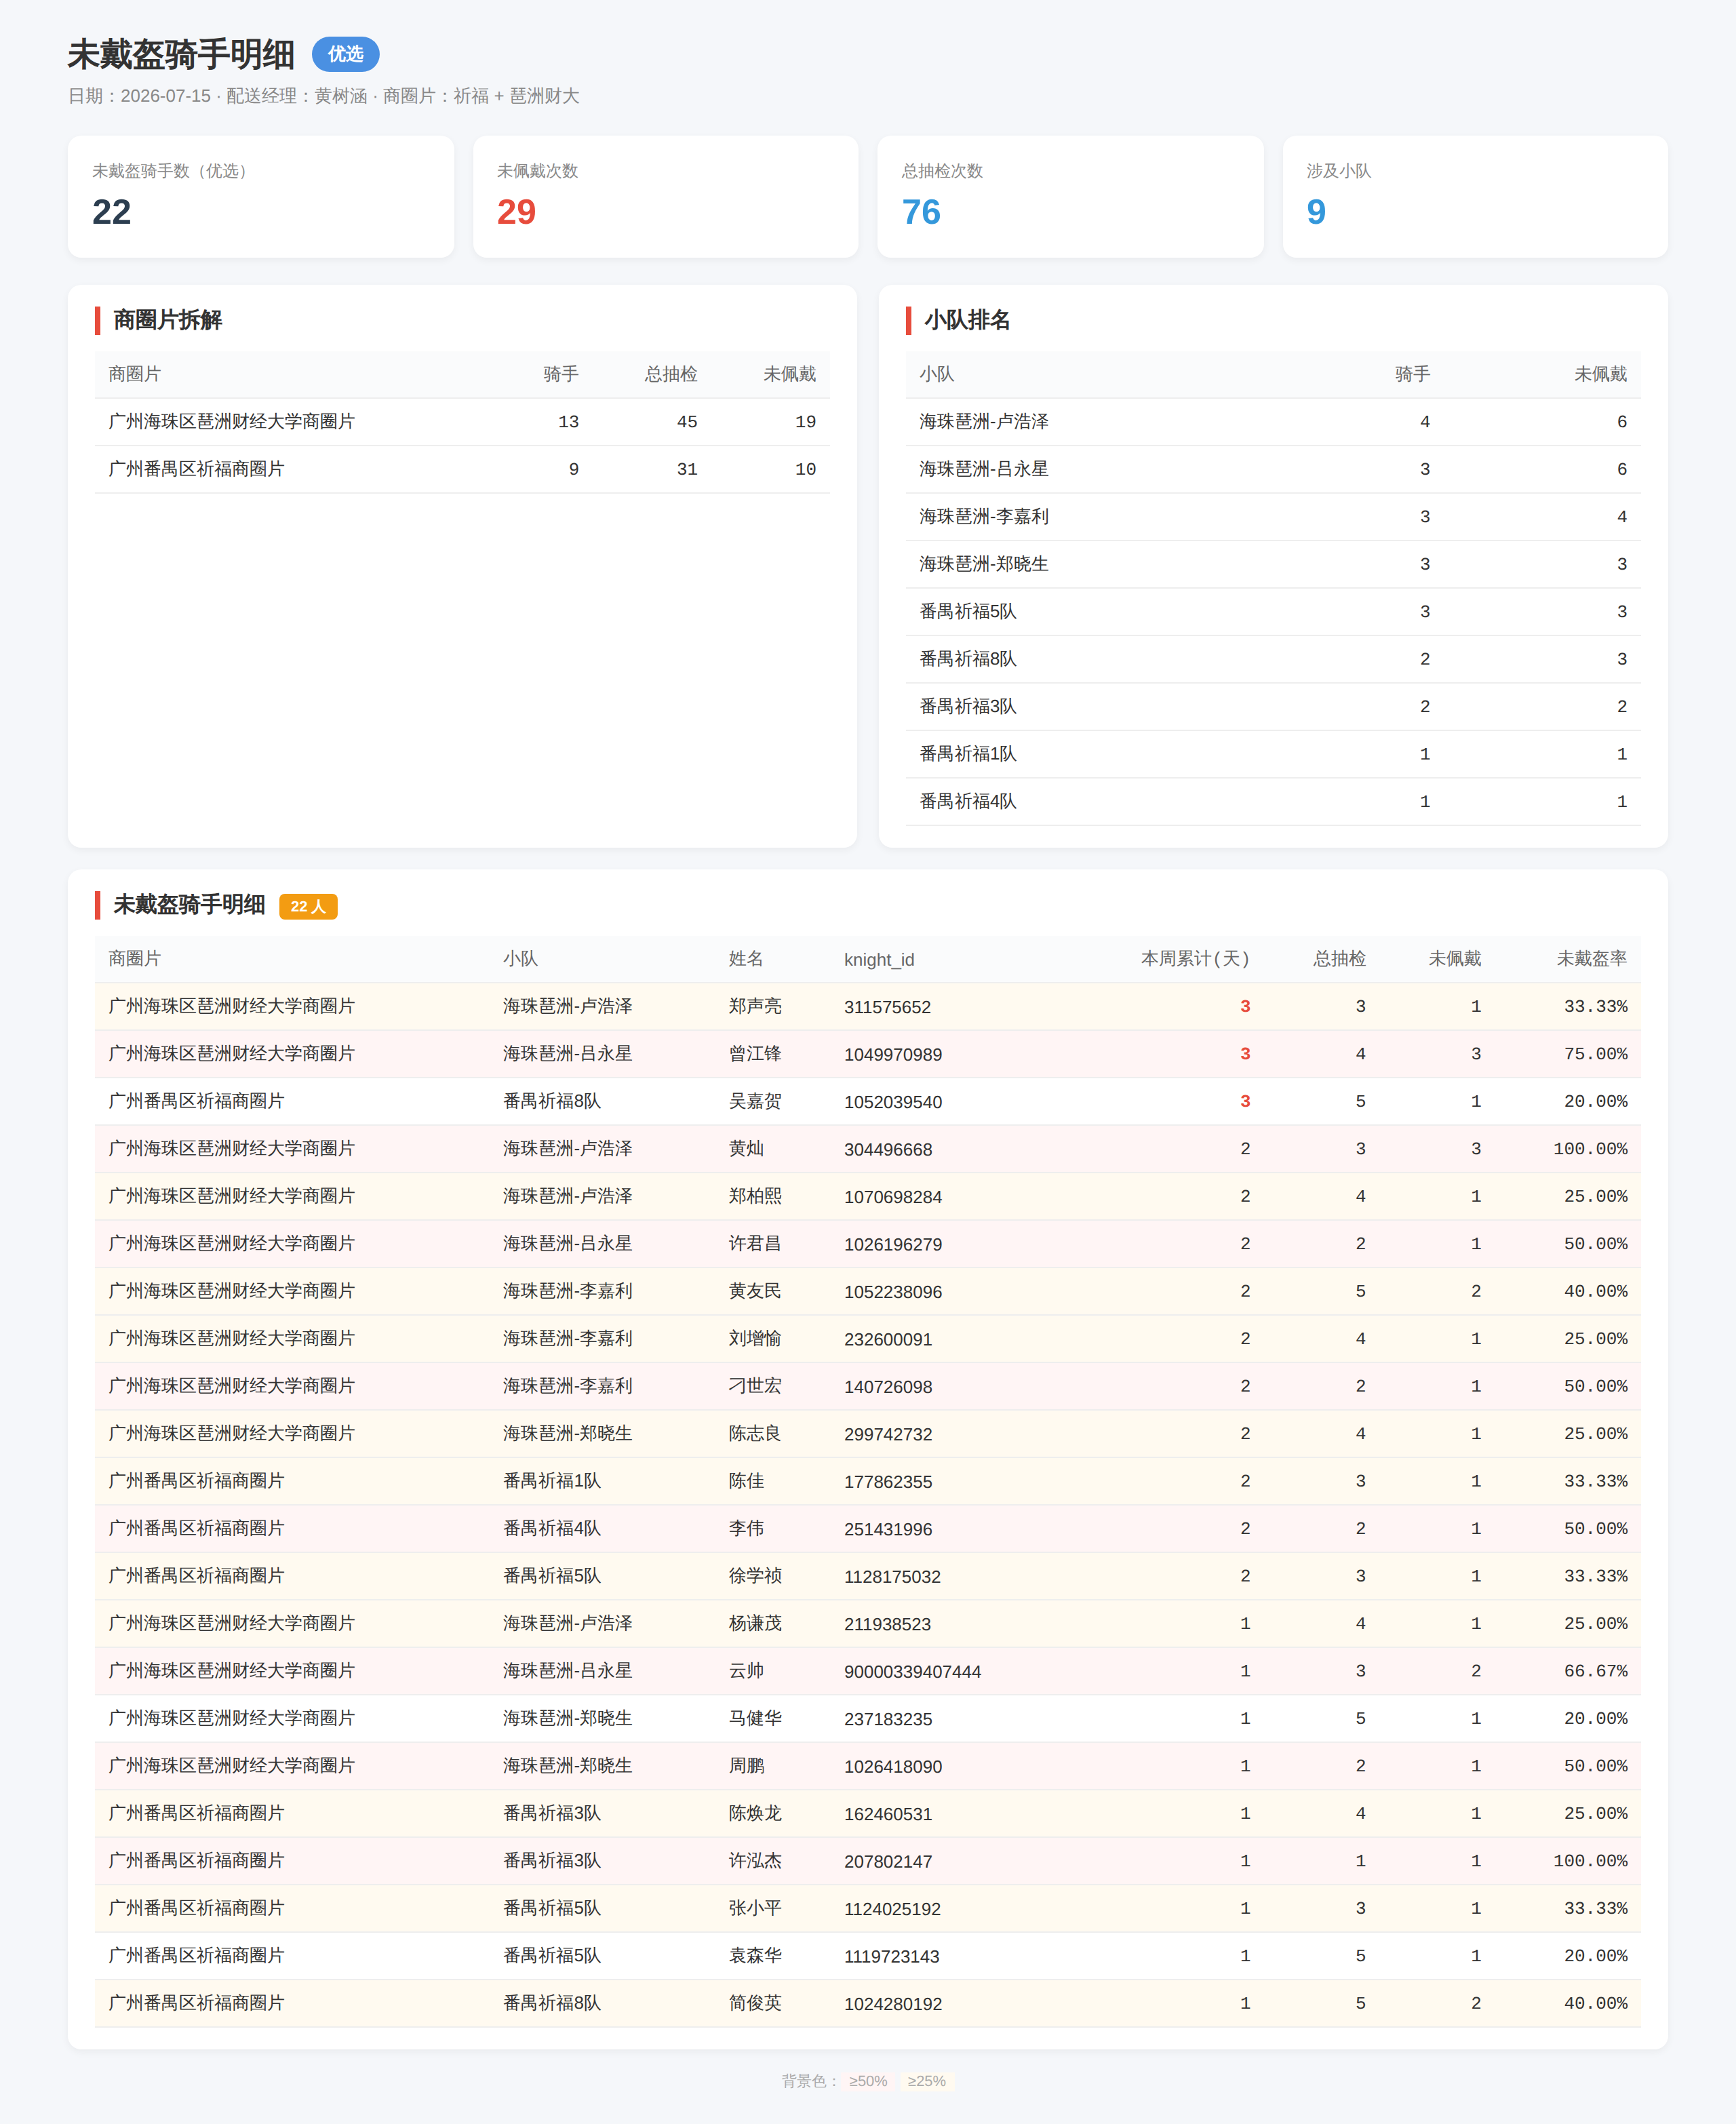Click the 66.67% rate for 云帅
The height and width of the screenshot is (2124, 1736).
(x=1595, y=1671)
